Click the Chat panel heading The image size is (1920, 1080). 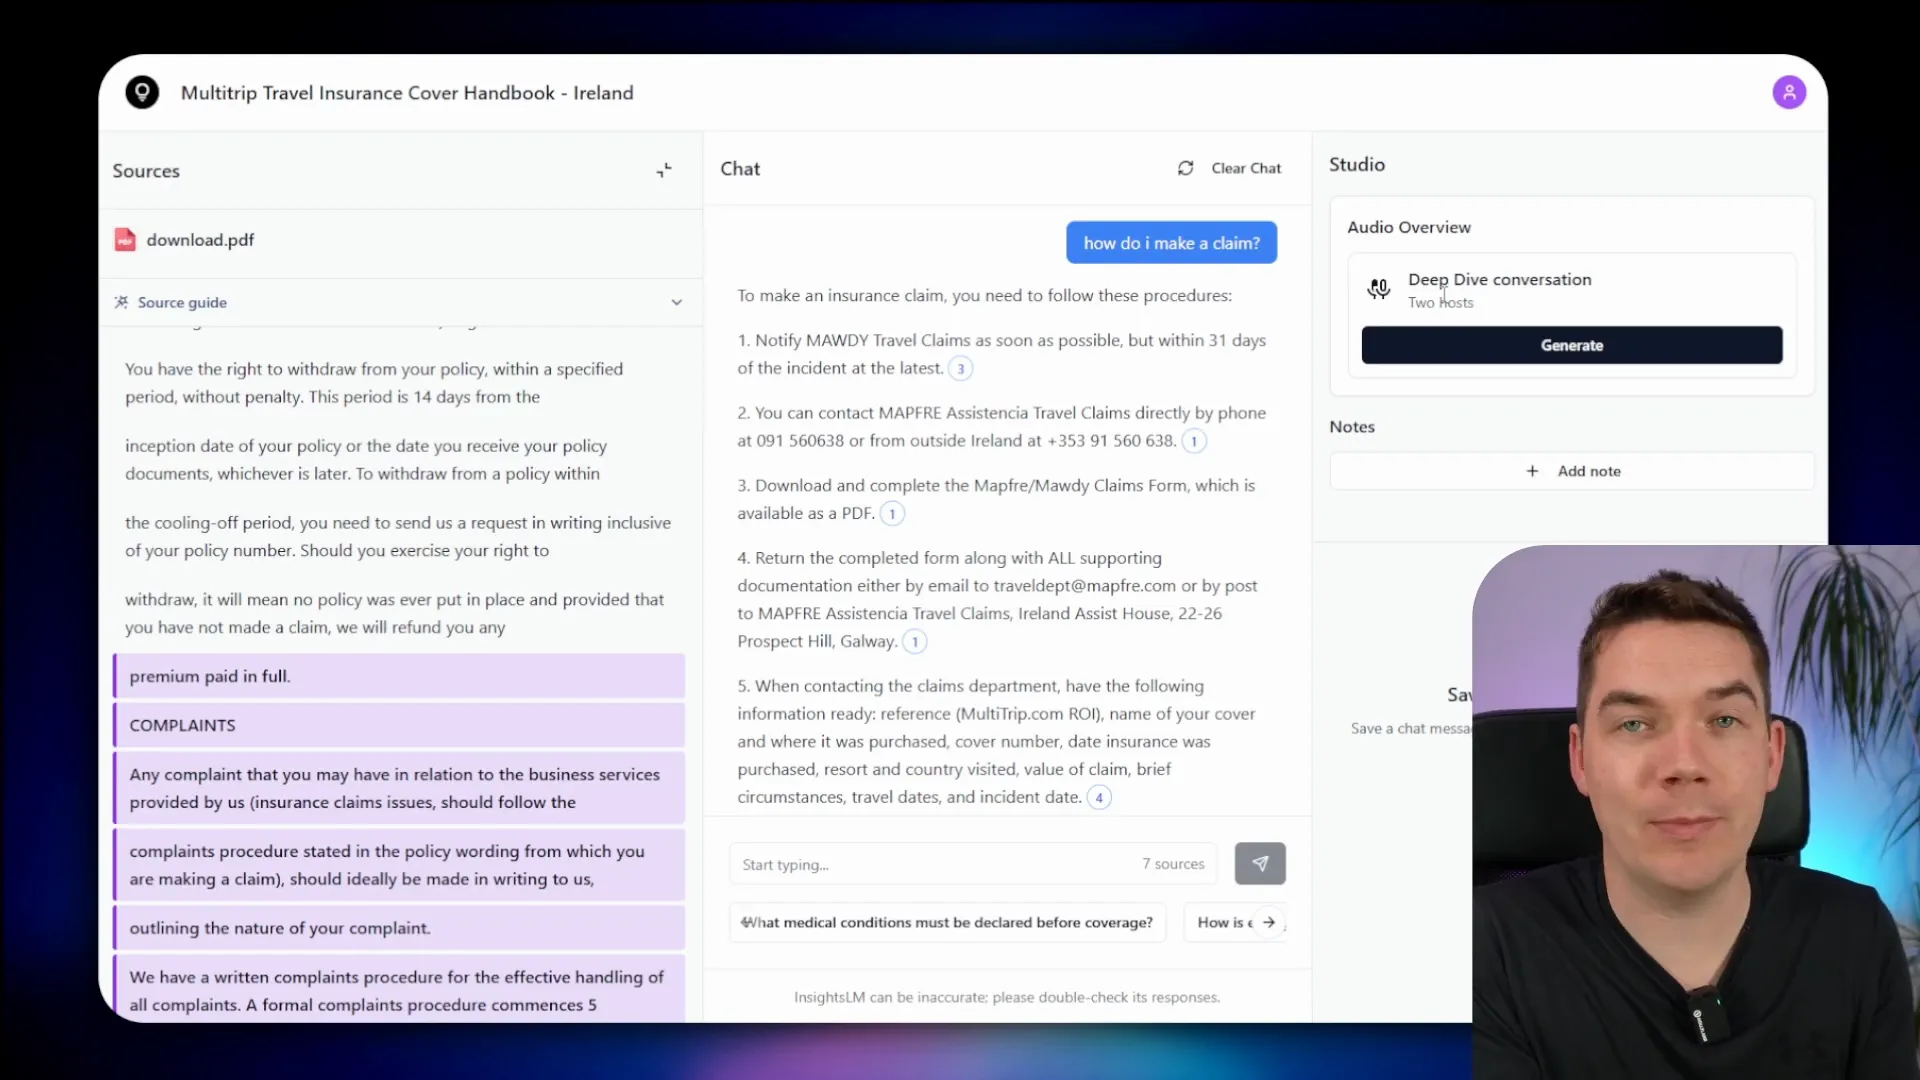(740, 169)
